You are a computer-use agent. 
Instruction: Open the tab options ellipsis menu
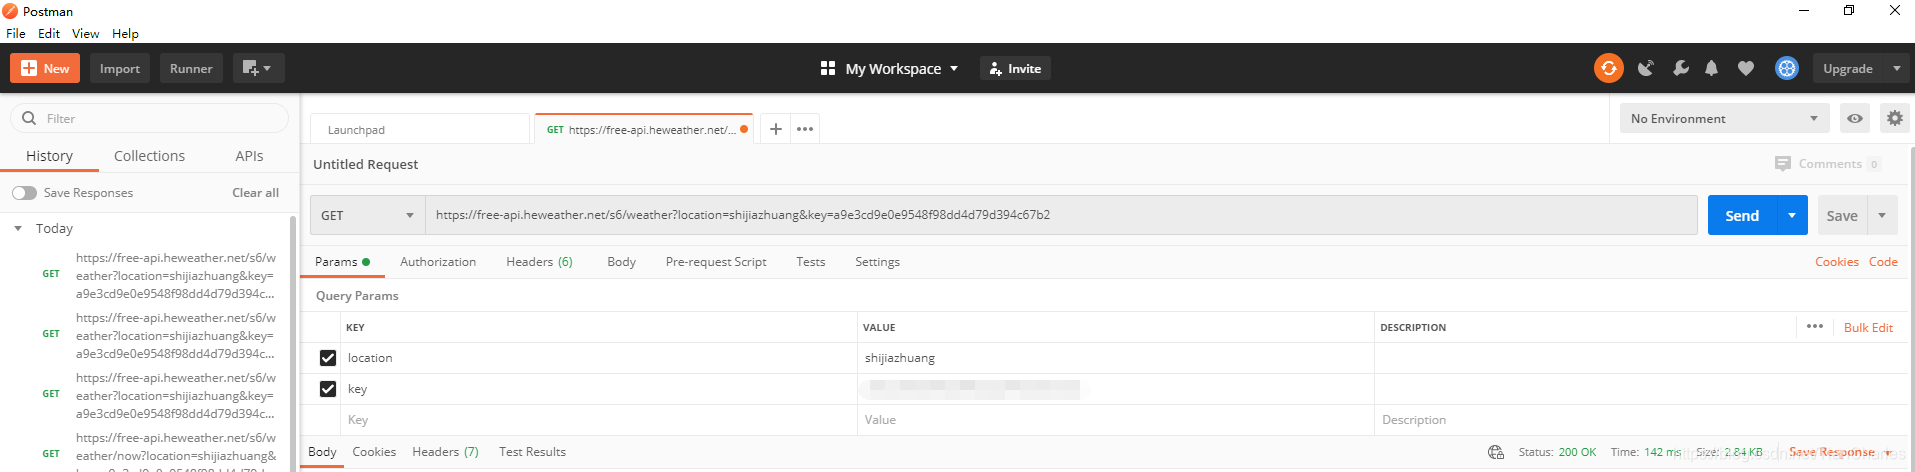click(x=805, y=129)
